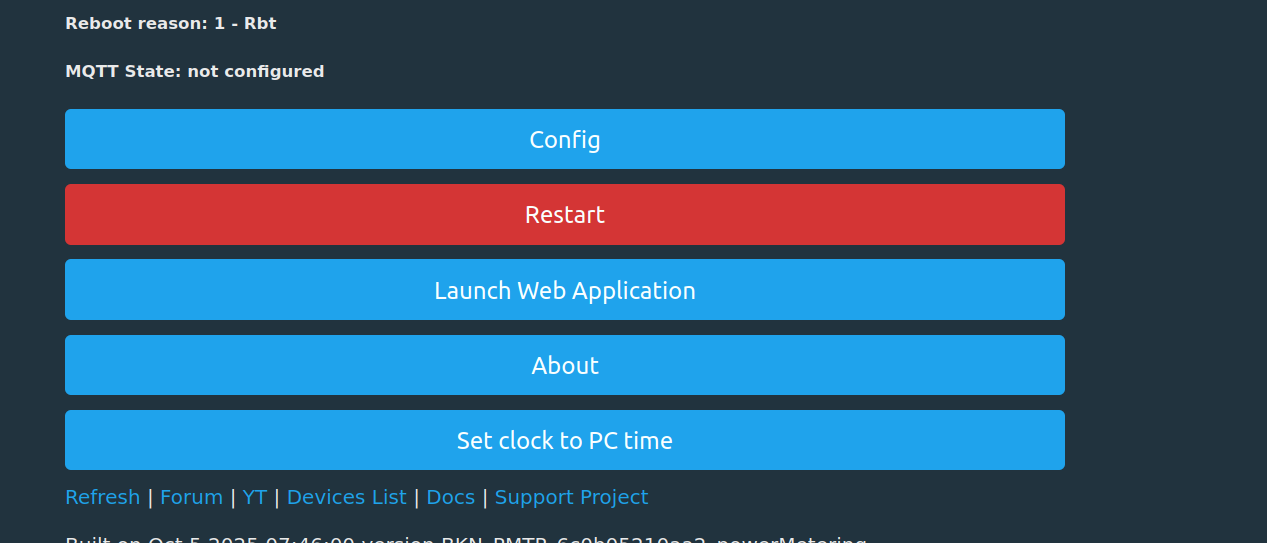Launch Web Application
The image size is (1267, 543).
click(x=565, y=290)
